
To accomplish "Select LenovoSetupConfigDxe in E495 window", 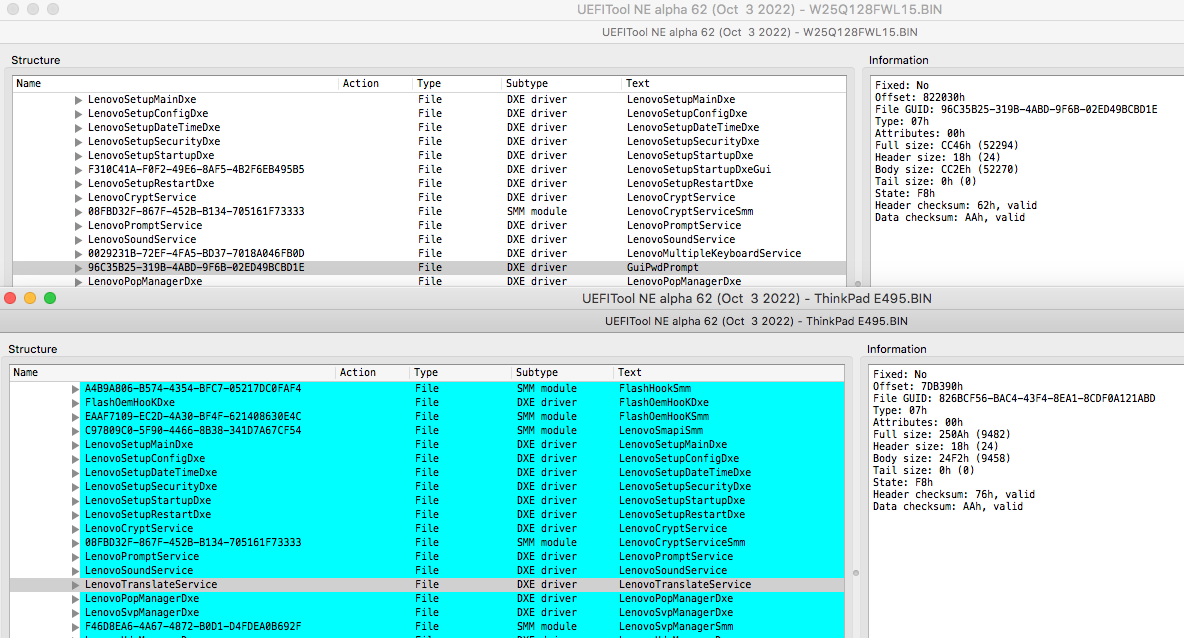I will pos(427,458).
